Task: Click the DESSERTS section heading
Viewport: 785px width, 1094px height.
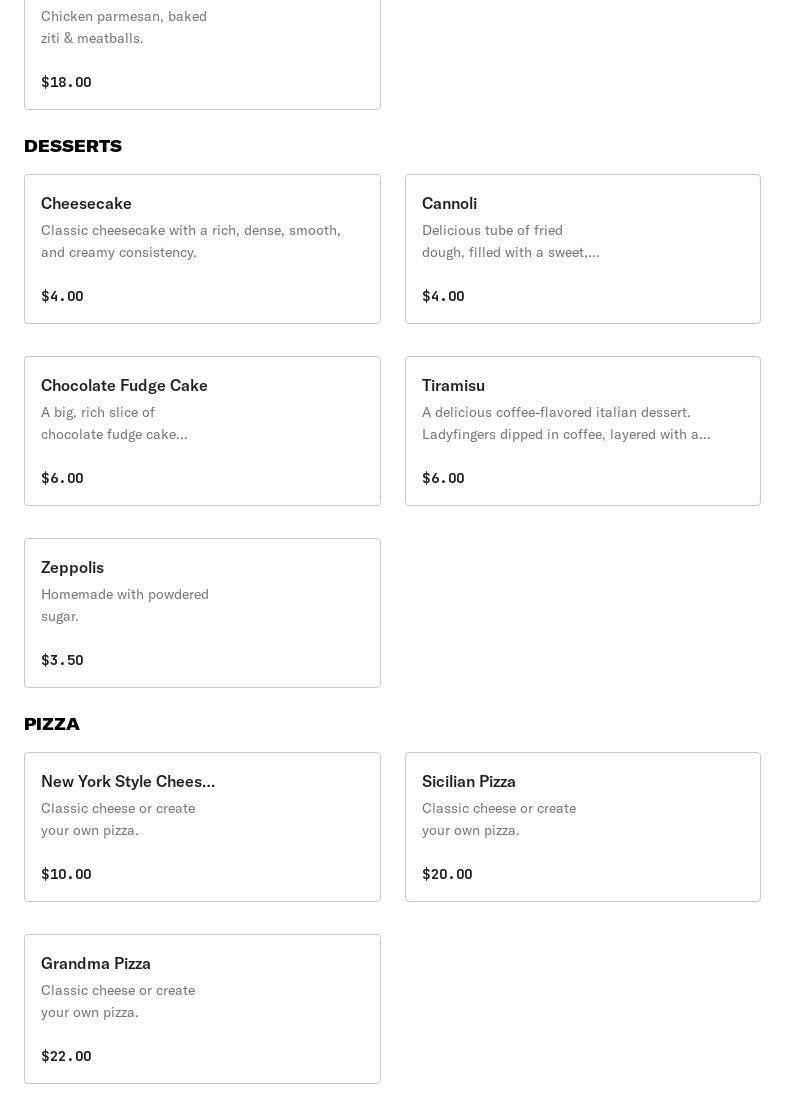Action: pyautogui.click(x=73, y=146)
